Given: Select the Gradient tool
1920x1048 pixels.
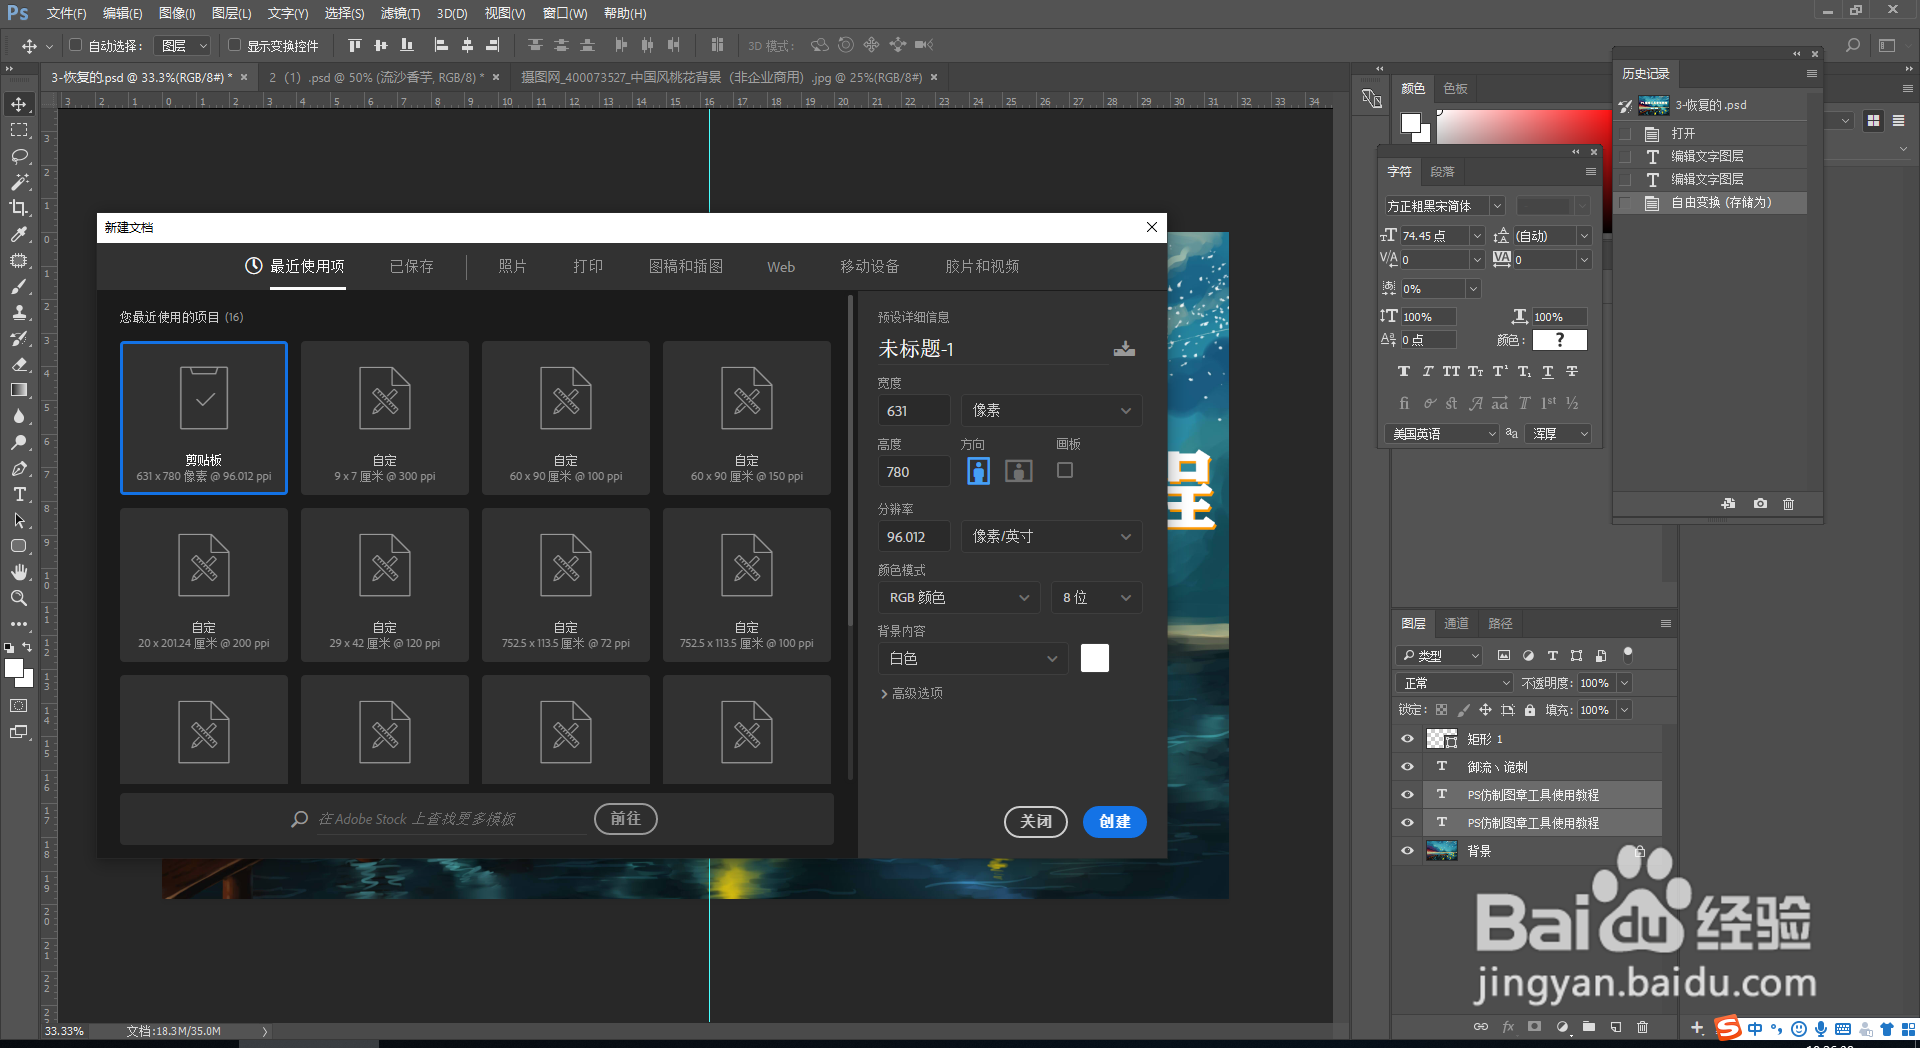Looking at the screenshot, I should click(x=19, y=390).
